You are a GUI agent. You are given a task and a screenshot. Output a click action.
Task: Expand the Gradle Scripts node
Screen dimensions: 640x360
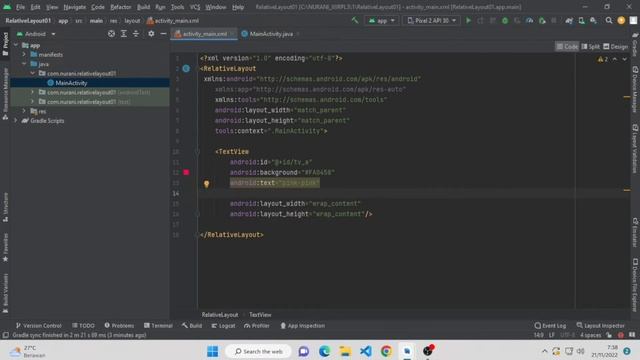pyautogui.click(x=16, y=120)
